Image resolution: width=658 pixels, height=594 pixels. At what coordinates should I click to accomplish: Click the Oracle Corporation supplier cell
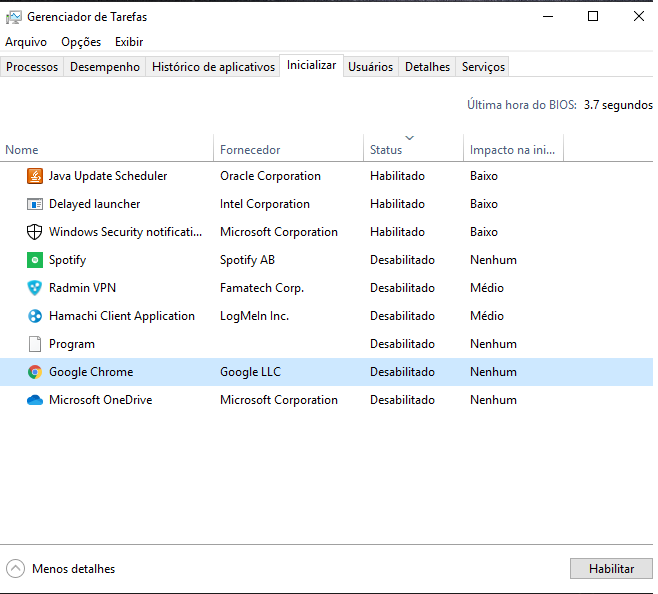click(x=270, y=176)
